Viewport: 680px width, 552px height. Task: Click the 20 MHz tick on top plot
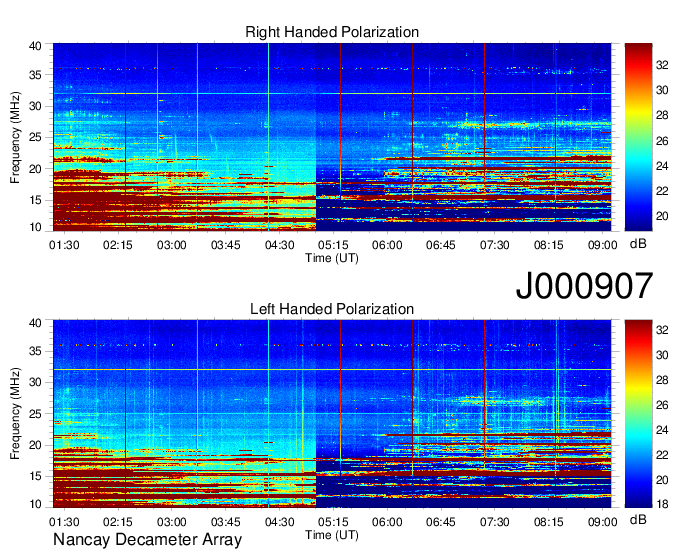35,169
